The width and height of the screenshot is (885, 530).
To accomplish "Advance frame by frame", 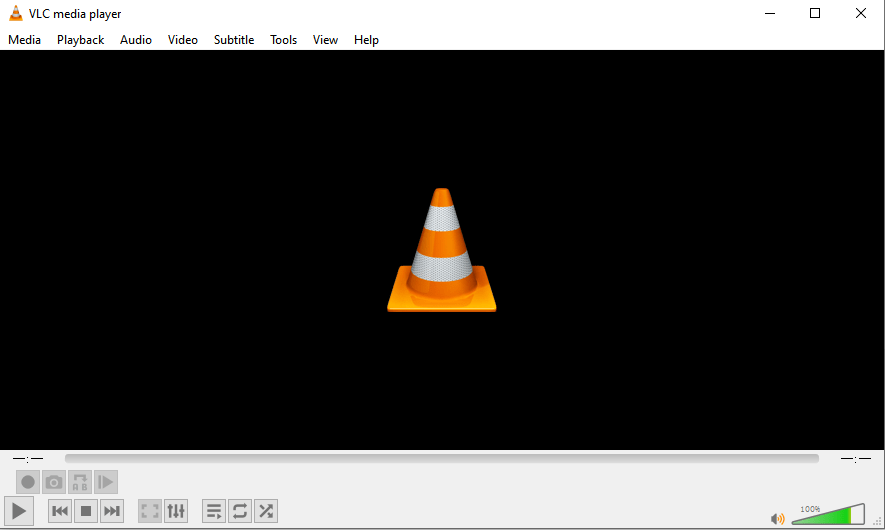I will (x=106, y=482).
